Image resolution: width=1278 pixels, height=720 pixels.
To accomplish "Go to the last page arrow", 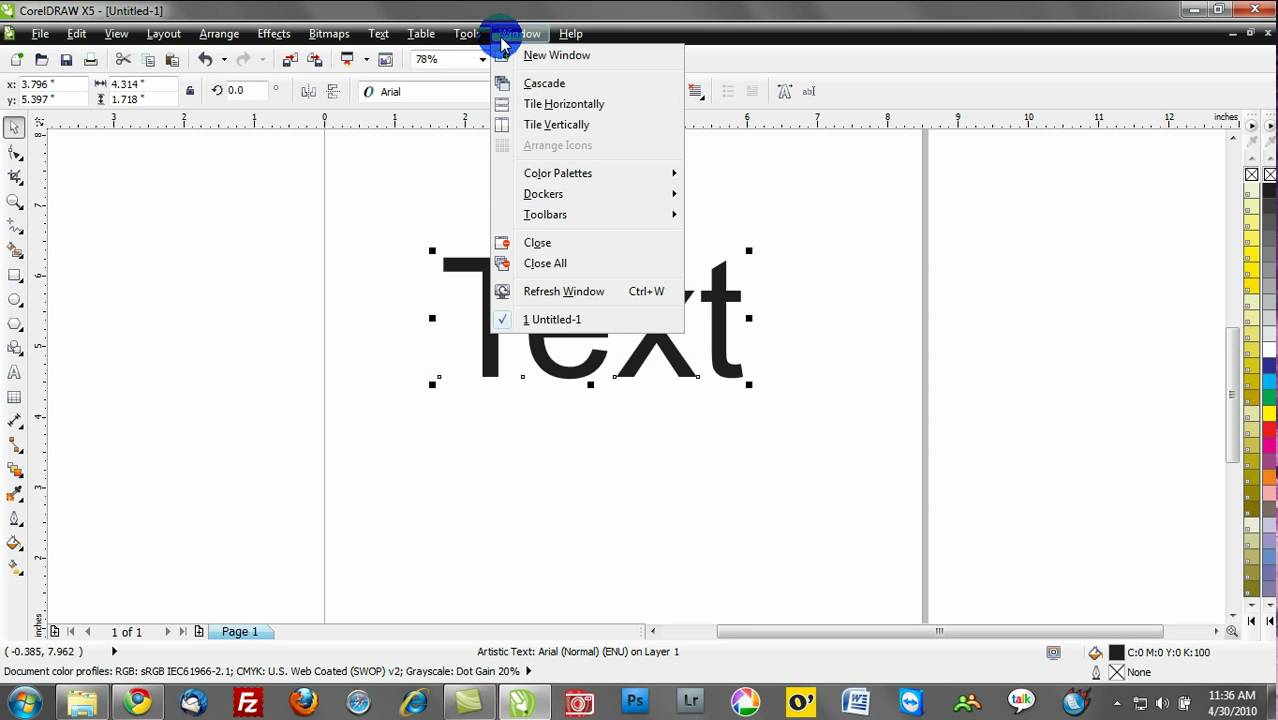I will tap(183, 632).
